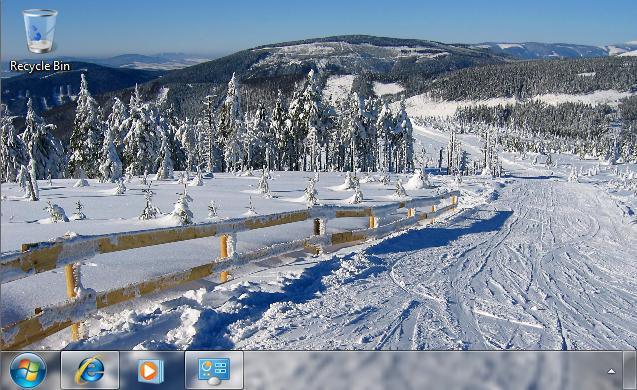This screenshot has height=390, width=637.
Task: Expand the hidden notification icons arrow
Action: (611, 371)
